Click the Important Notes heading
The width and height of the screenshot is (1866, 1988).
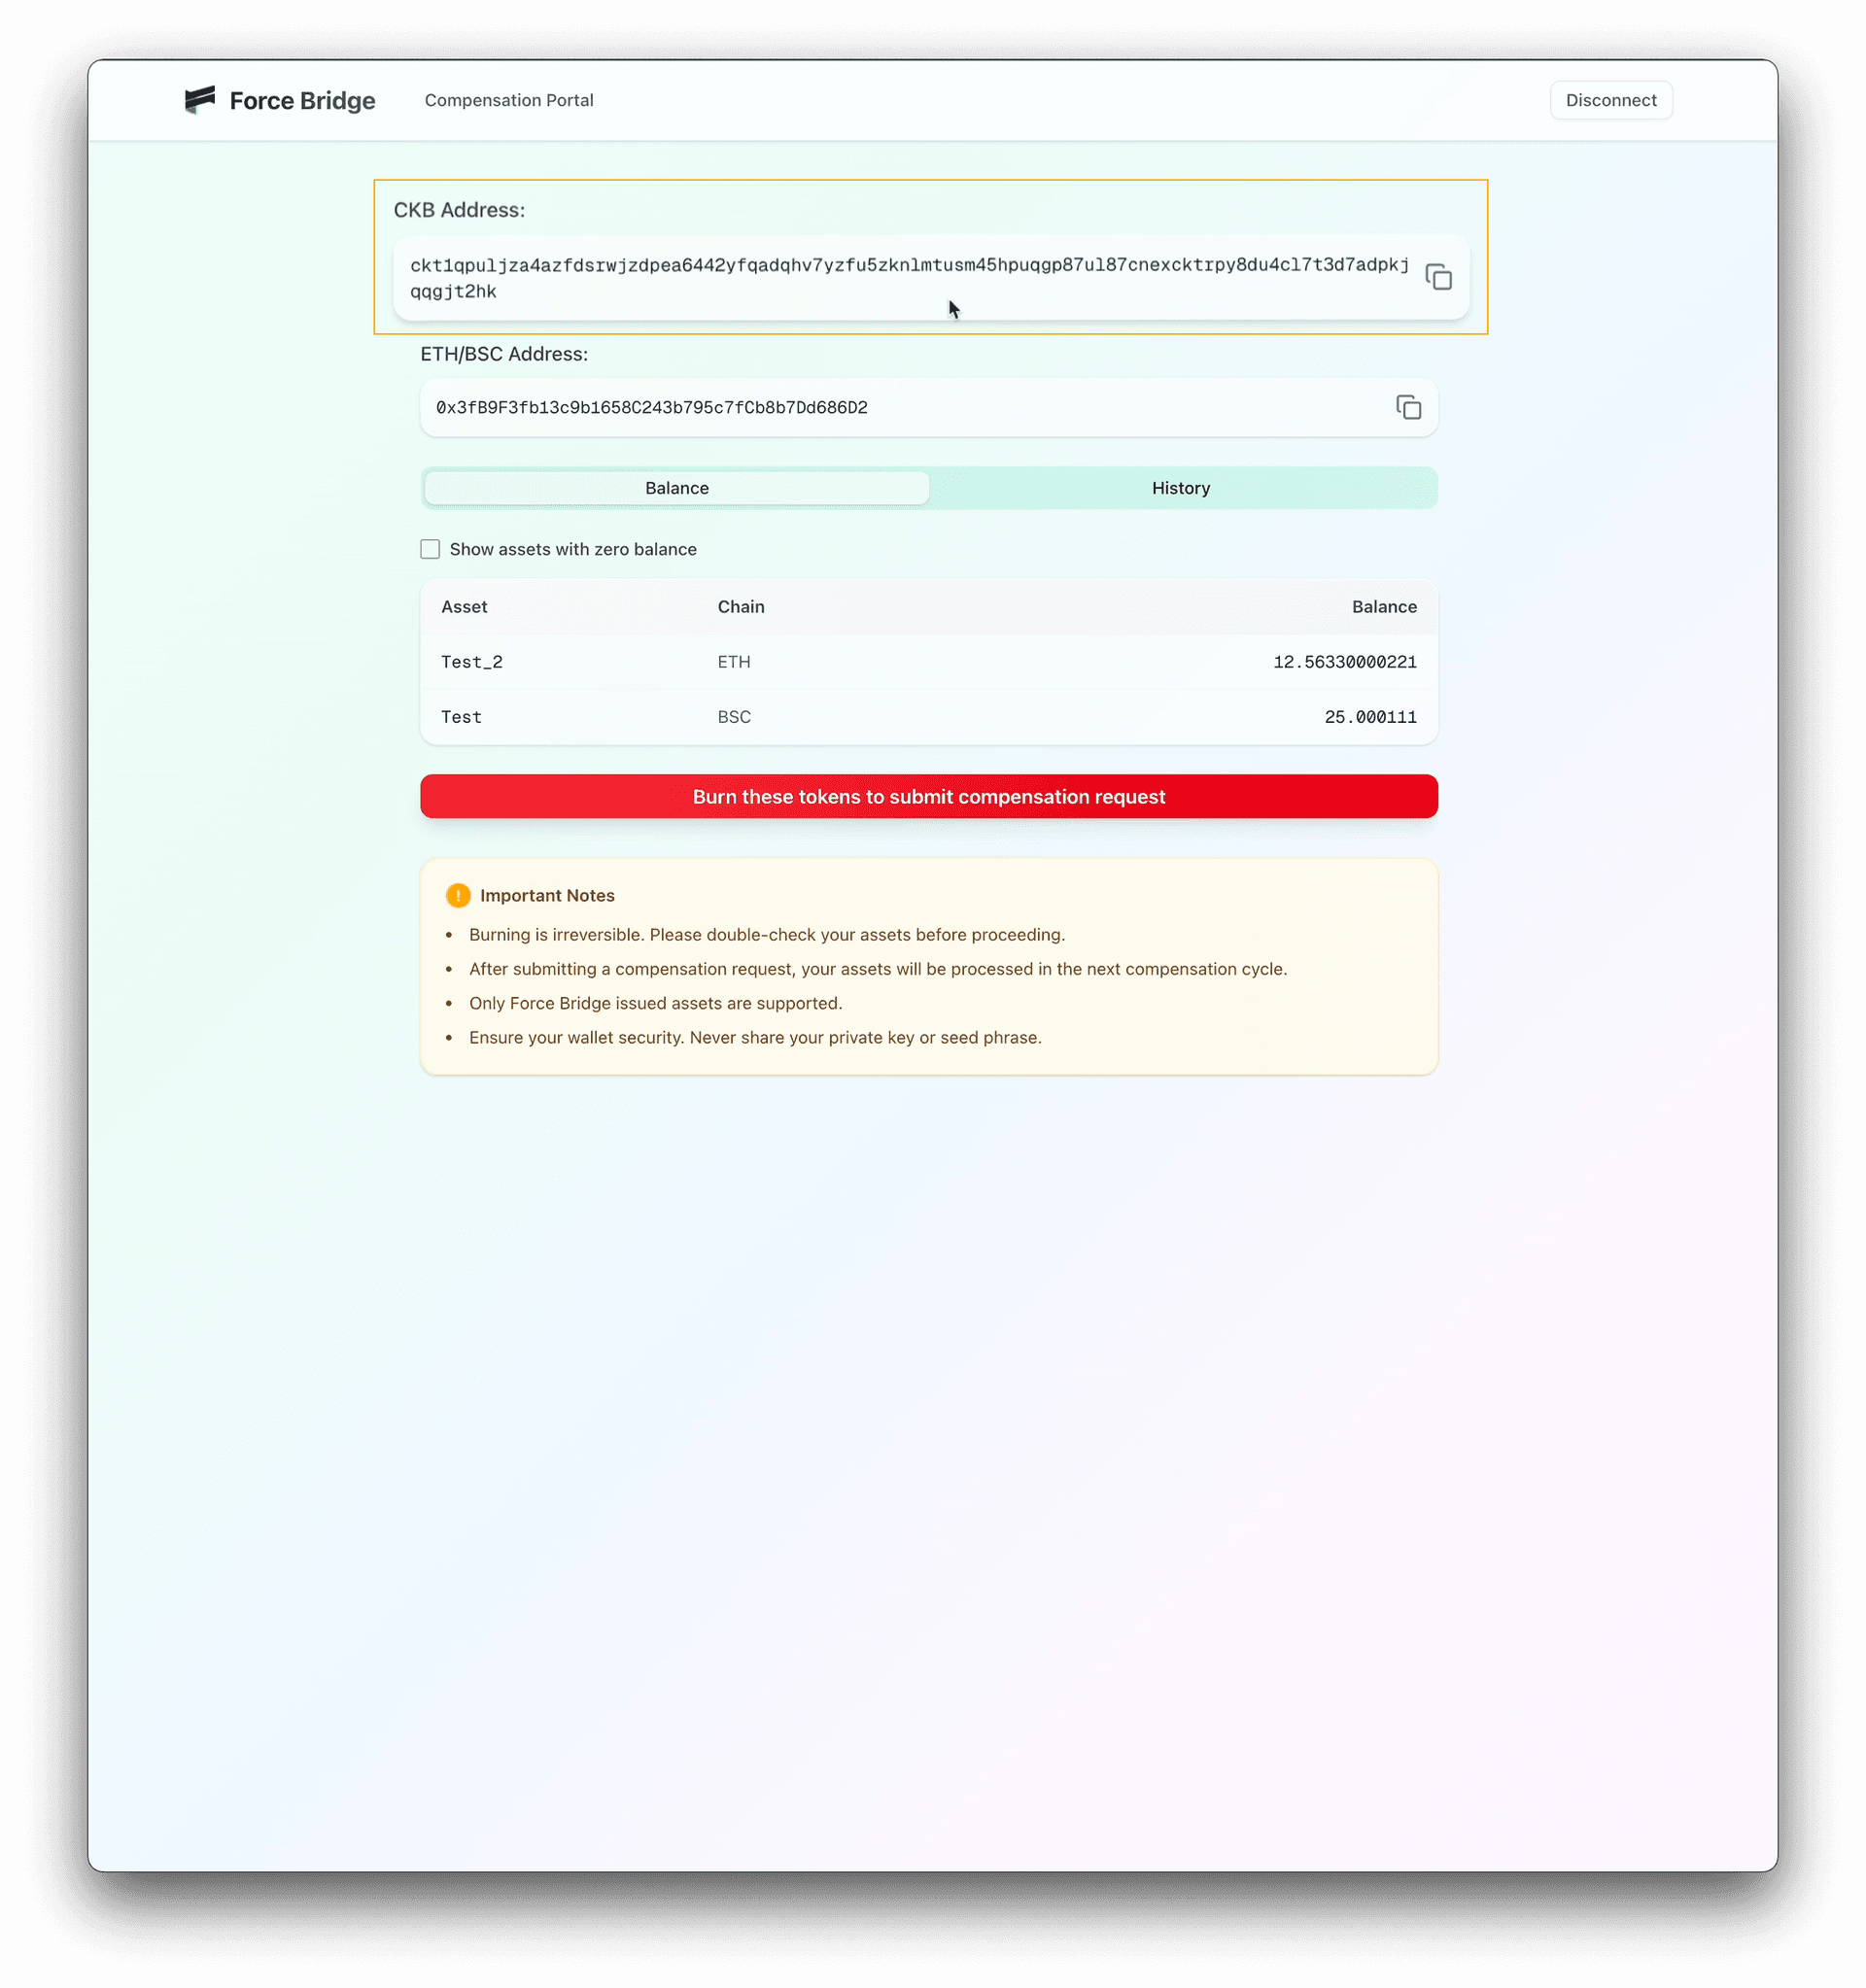[547, 896]
